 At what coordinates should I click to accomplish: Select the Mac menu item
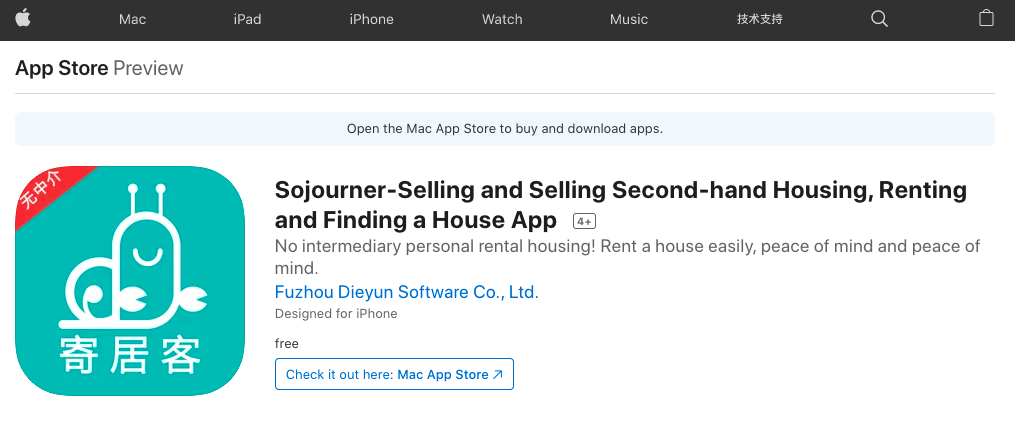point(132,19)
